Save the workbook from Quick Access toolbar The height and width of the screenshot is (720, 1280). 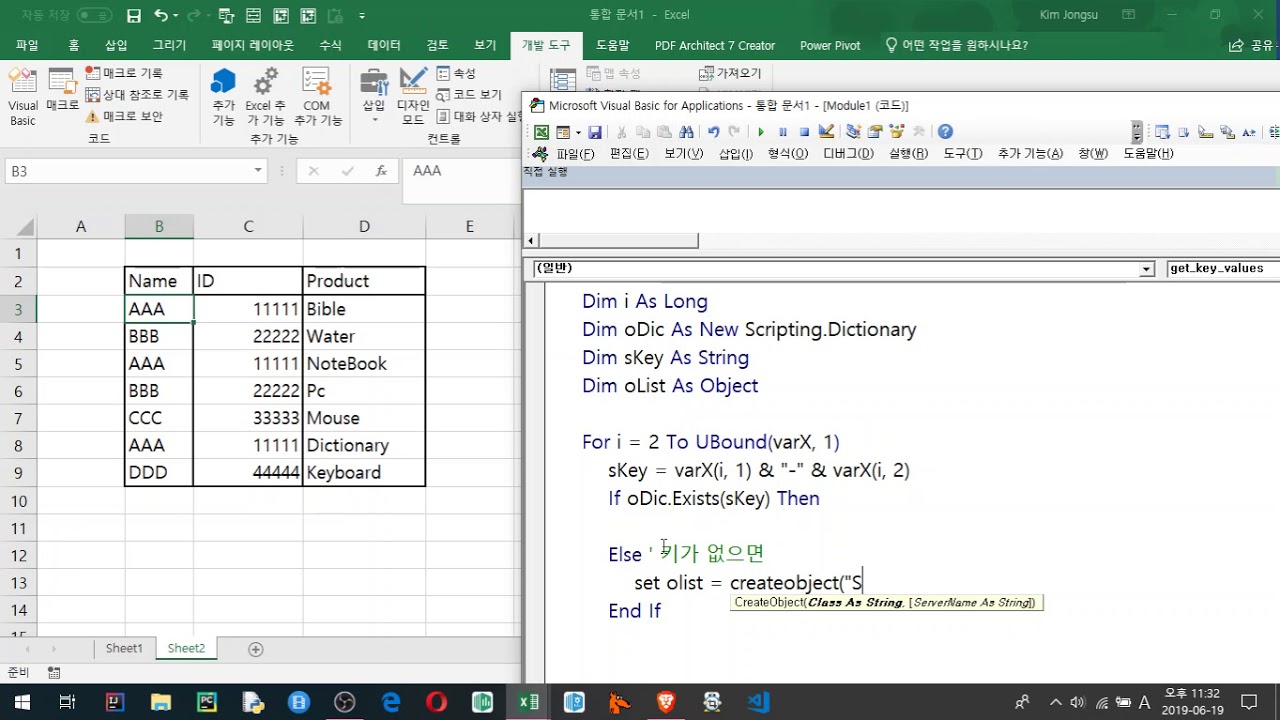point(134,16)
